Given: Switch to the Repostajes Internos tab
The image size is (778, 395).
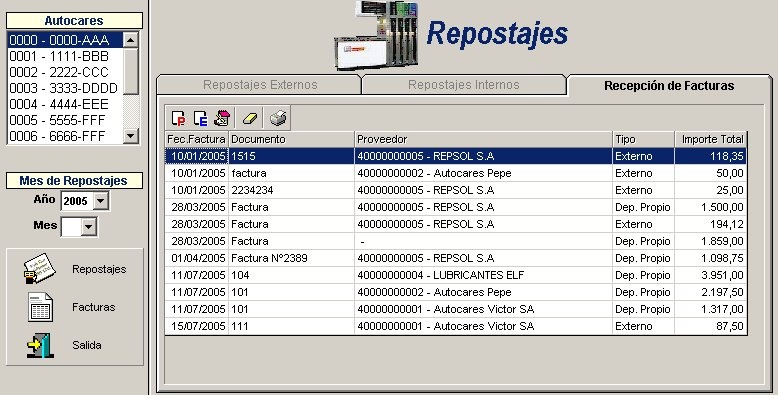Looking at the screenshot, I should (463, 85).
